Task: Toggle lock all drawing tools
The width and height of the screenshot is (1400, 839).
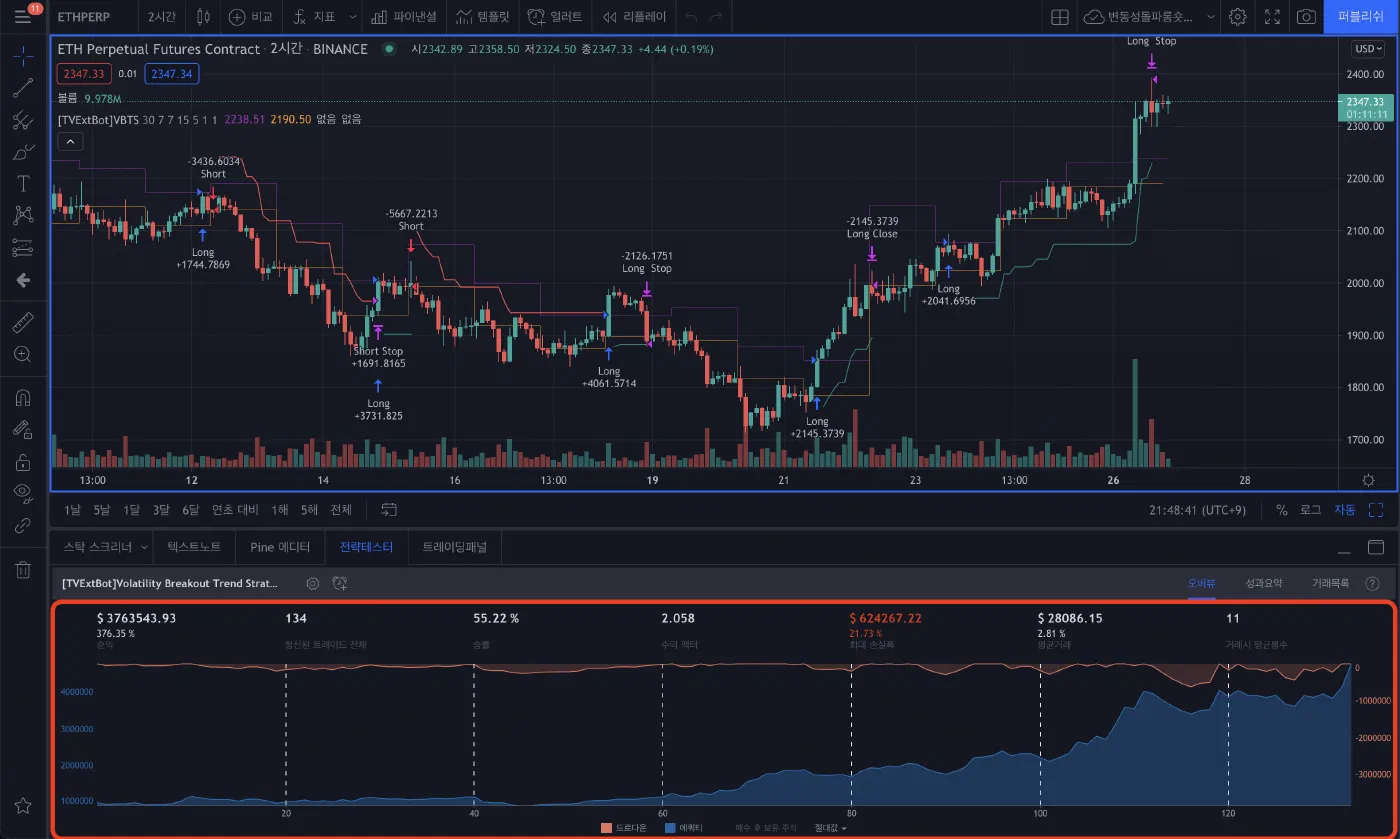Action: (x=22, y=462)
